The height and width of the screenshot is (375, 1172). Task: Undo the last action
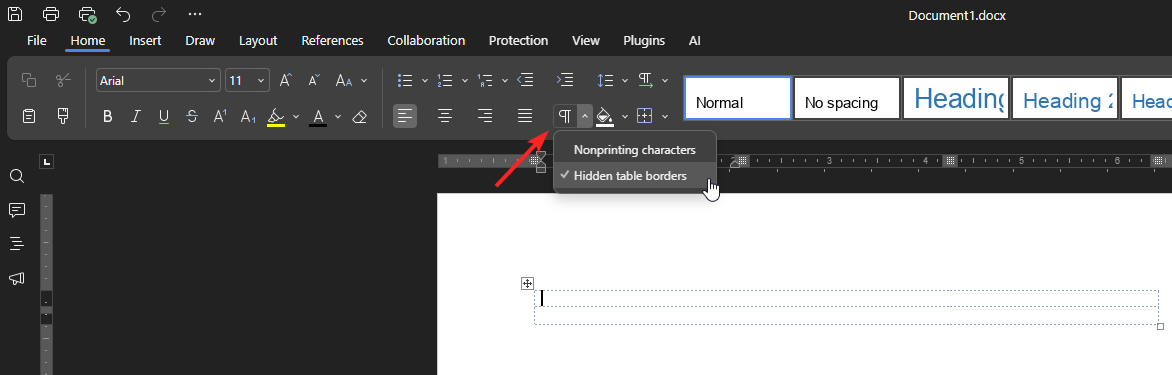(x=123, y=13)
